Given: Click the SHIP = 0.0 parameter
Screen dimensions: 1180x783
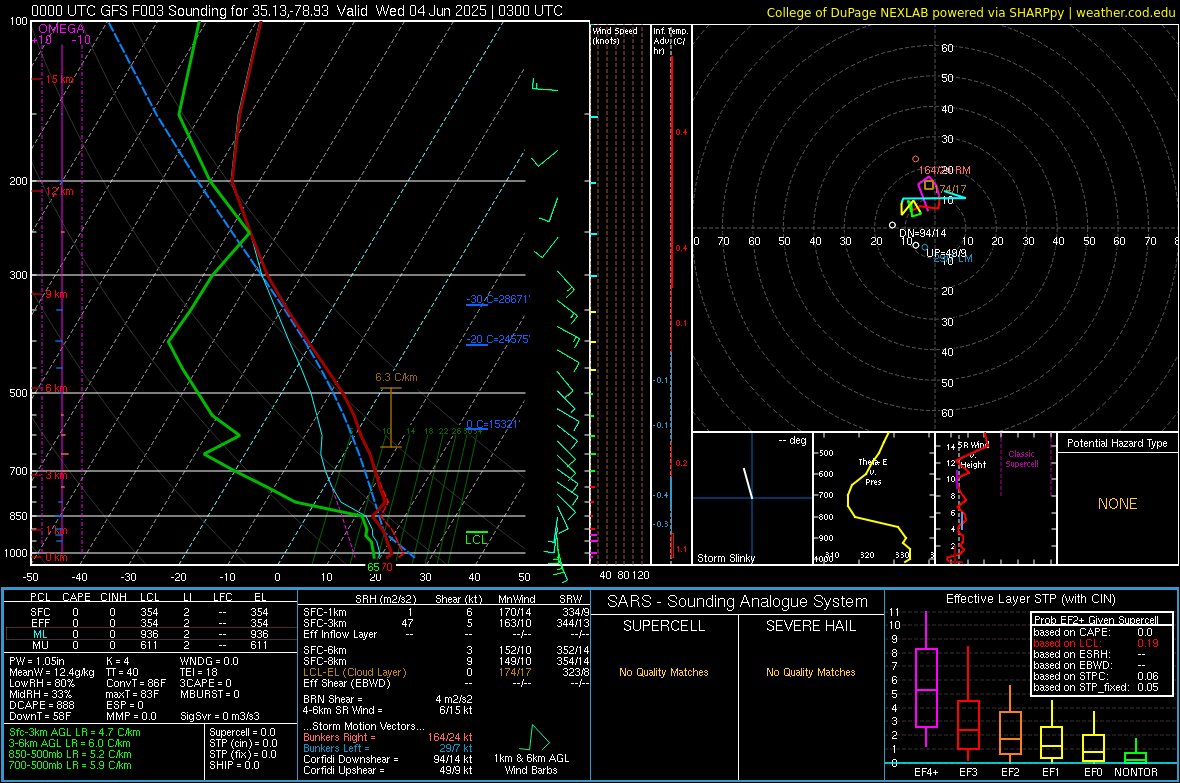Looking at the screenshot, I should coord(234,765).
